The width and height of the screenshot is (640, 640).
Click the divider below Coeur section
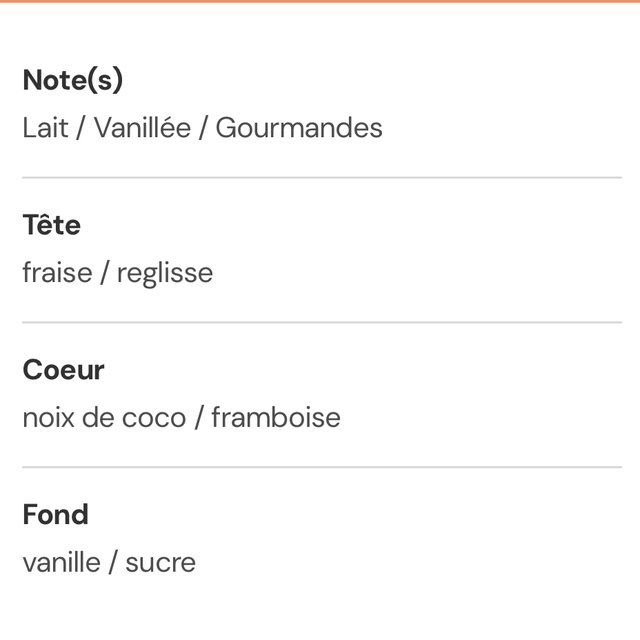(320, 467)
